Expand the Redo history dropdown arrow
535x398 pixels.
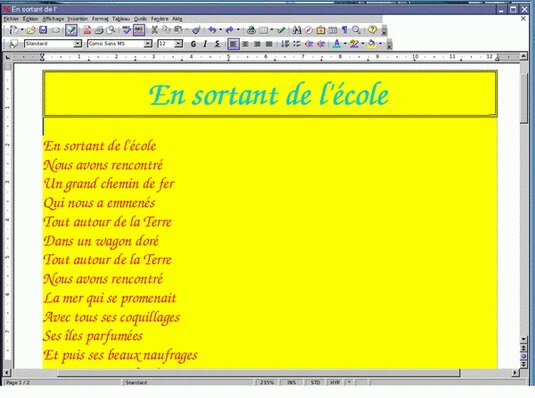click(x=238, y=30)
